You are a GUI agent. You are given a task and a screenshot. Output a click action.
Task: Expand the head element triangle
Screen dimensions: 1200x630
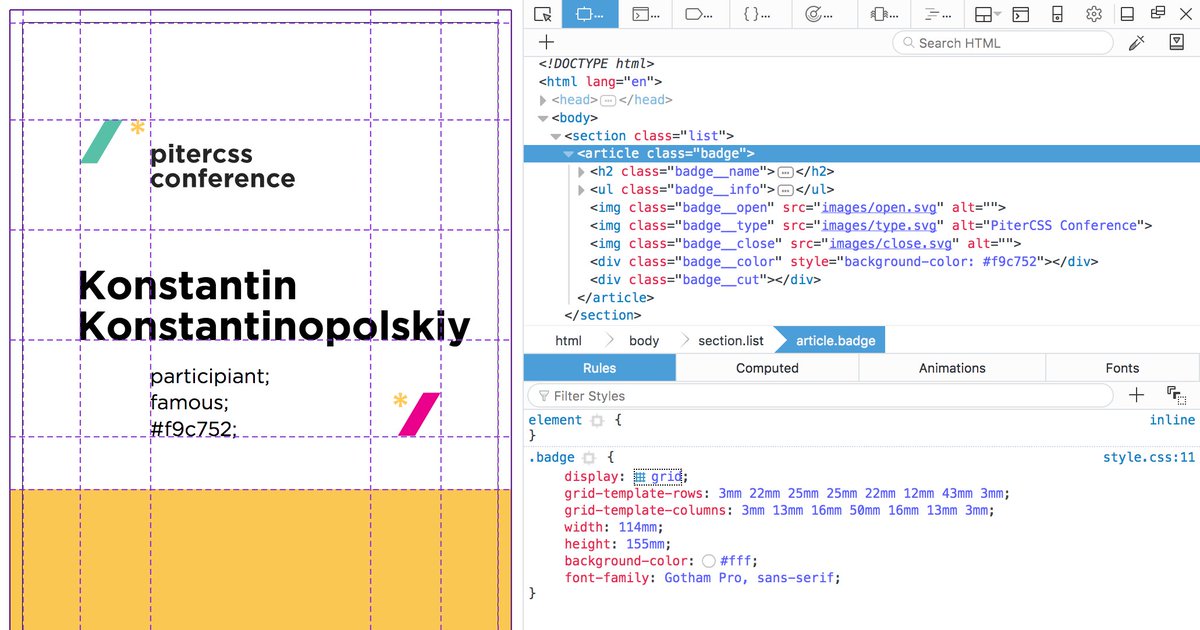[543, 100]
